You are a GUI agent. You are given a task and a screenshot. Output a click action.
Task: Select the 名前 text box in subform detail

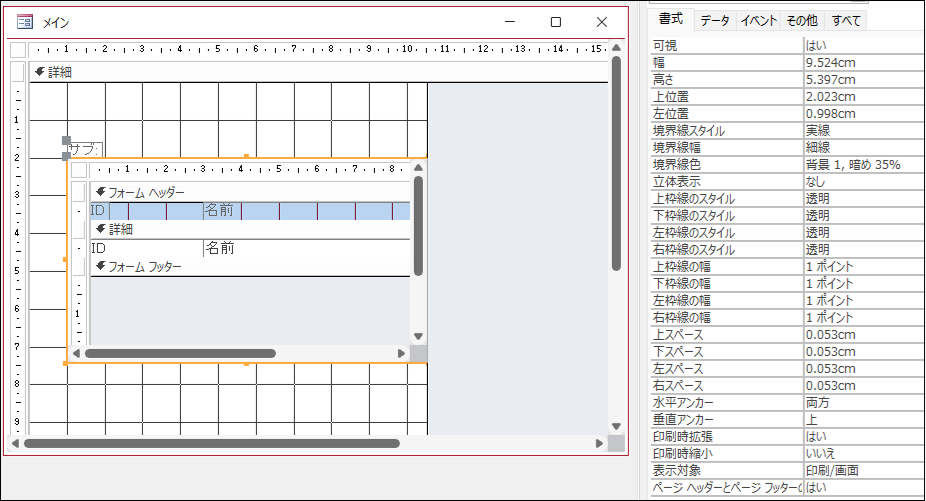(307, 248)
